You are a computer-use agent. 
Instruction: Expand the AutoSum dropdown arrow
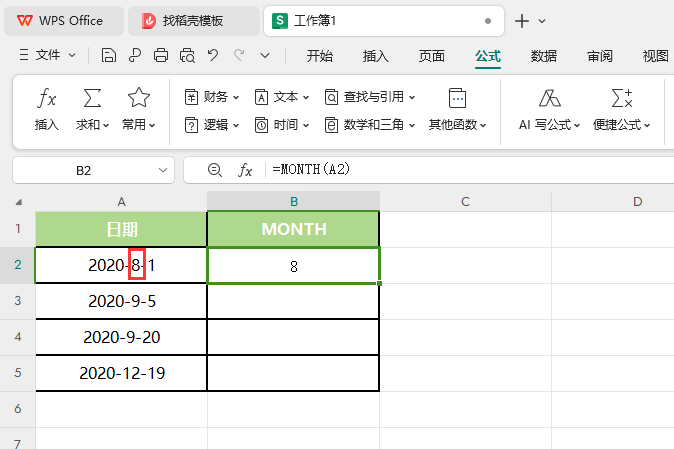pyautogui.click(x=106, y=125)
